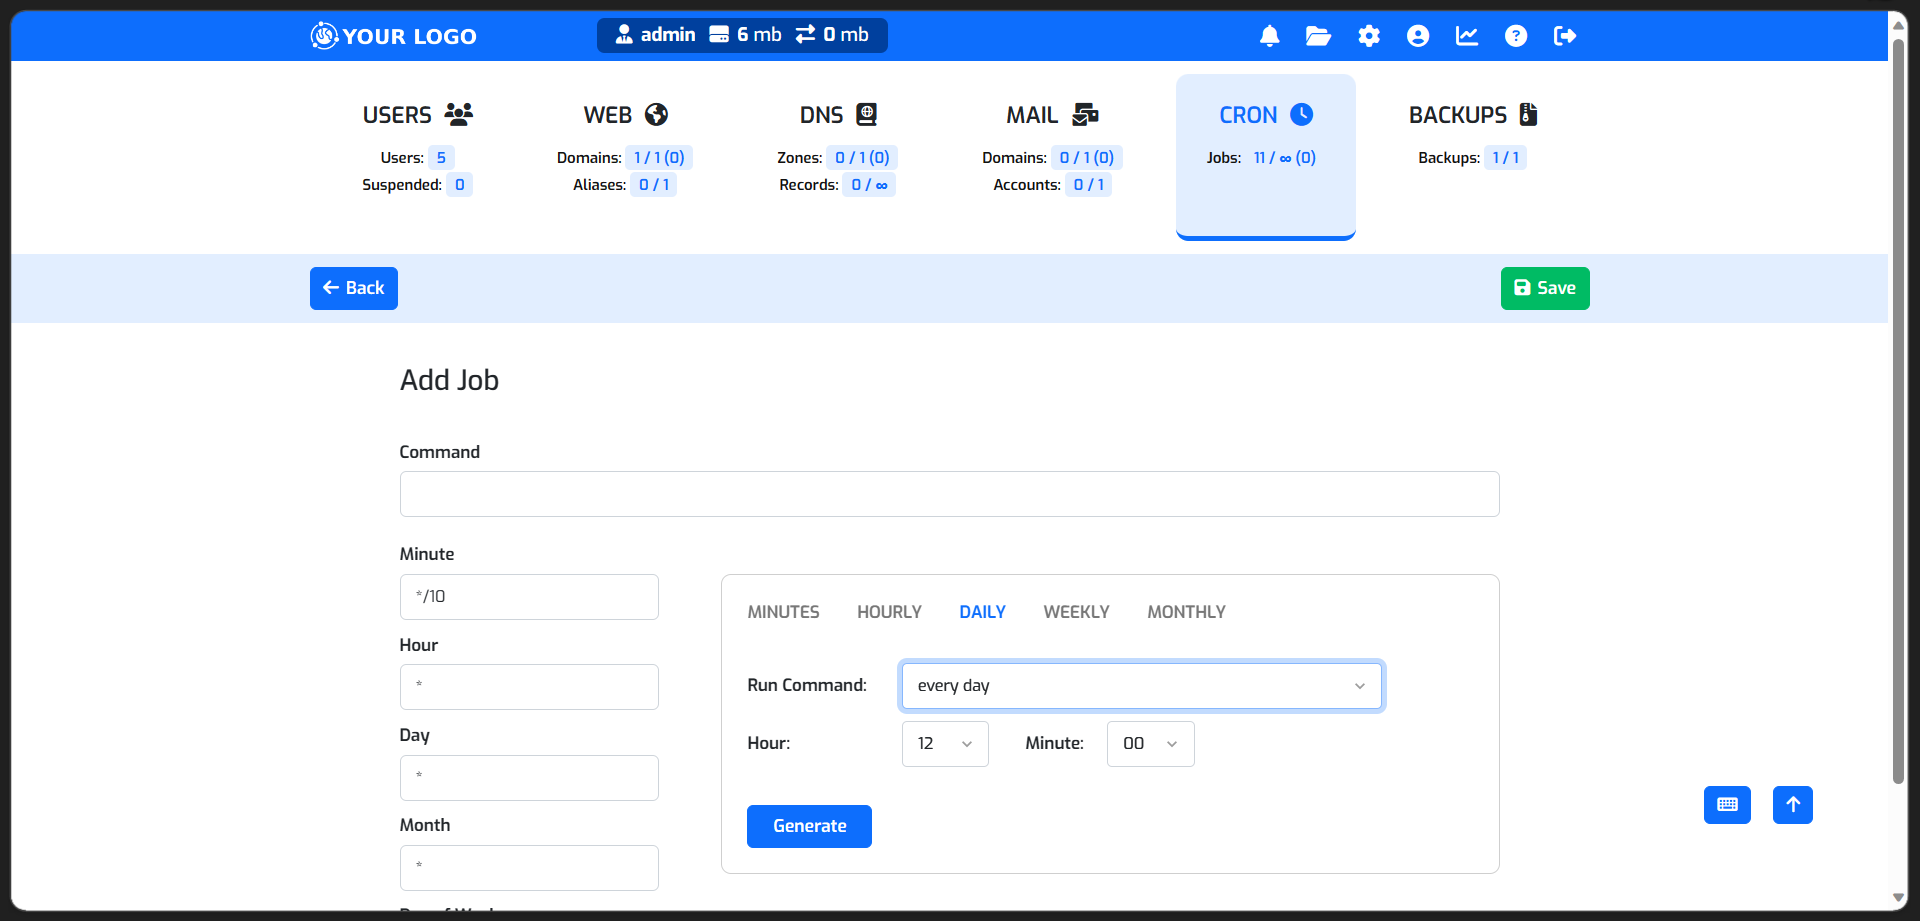Save the cron job
The image size is (1920, 921).
point(1545,288)
